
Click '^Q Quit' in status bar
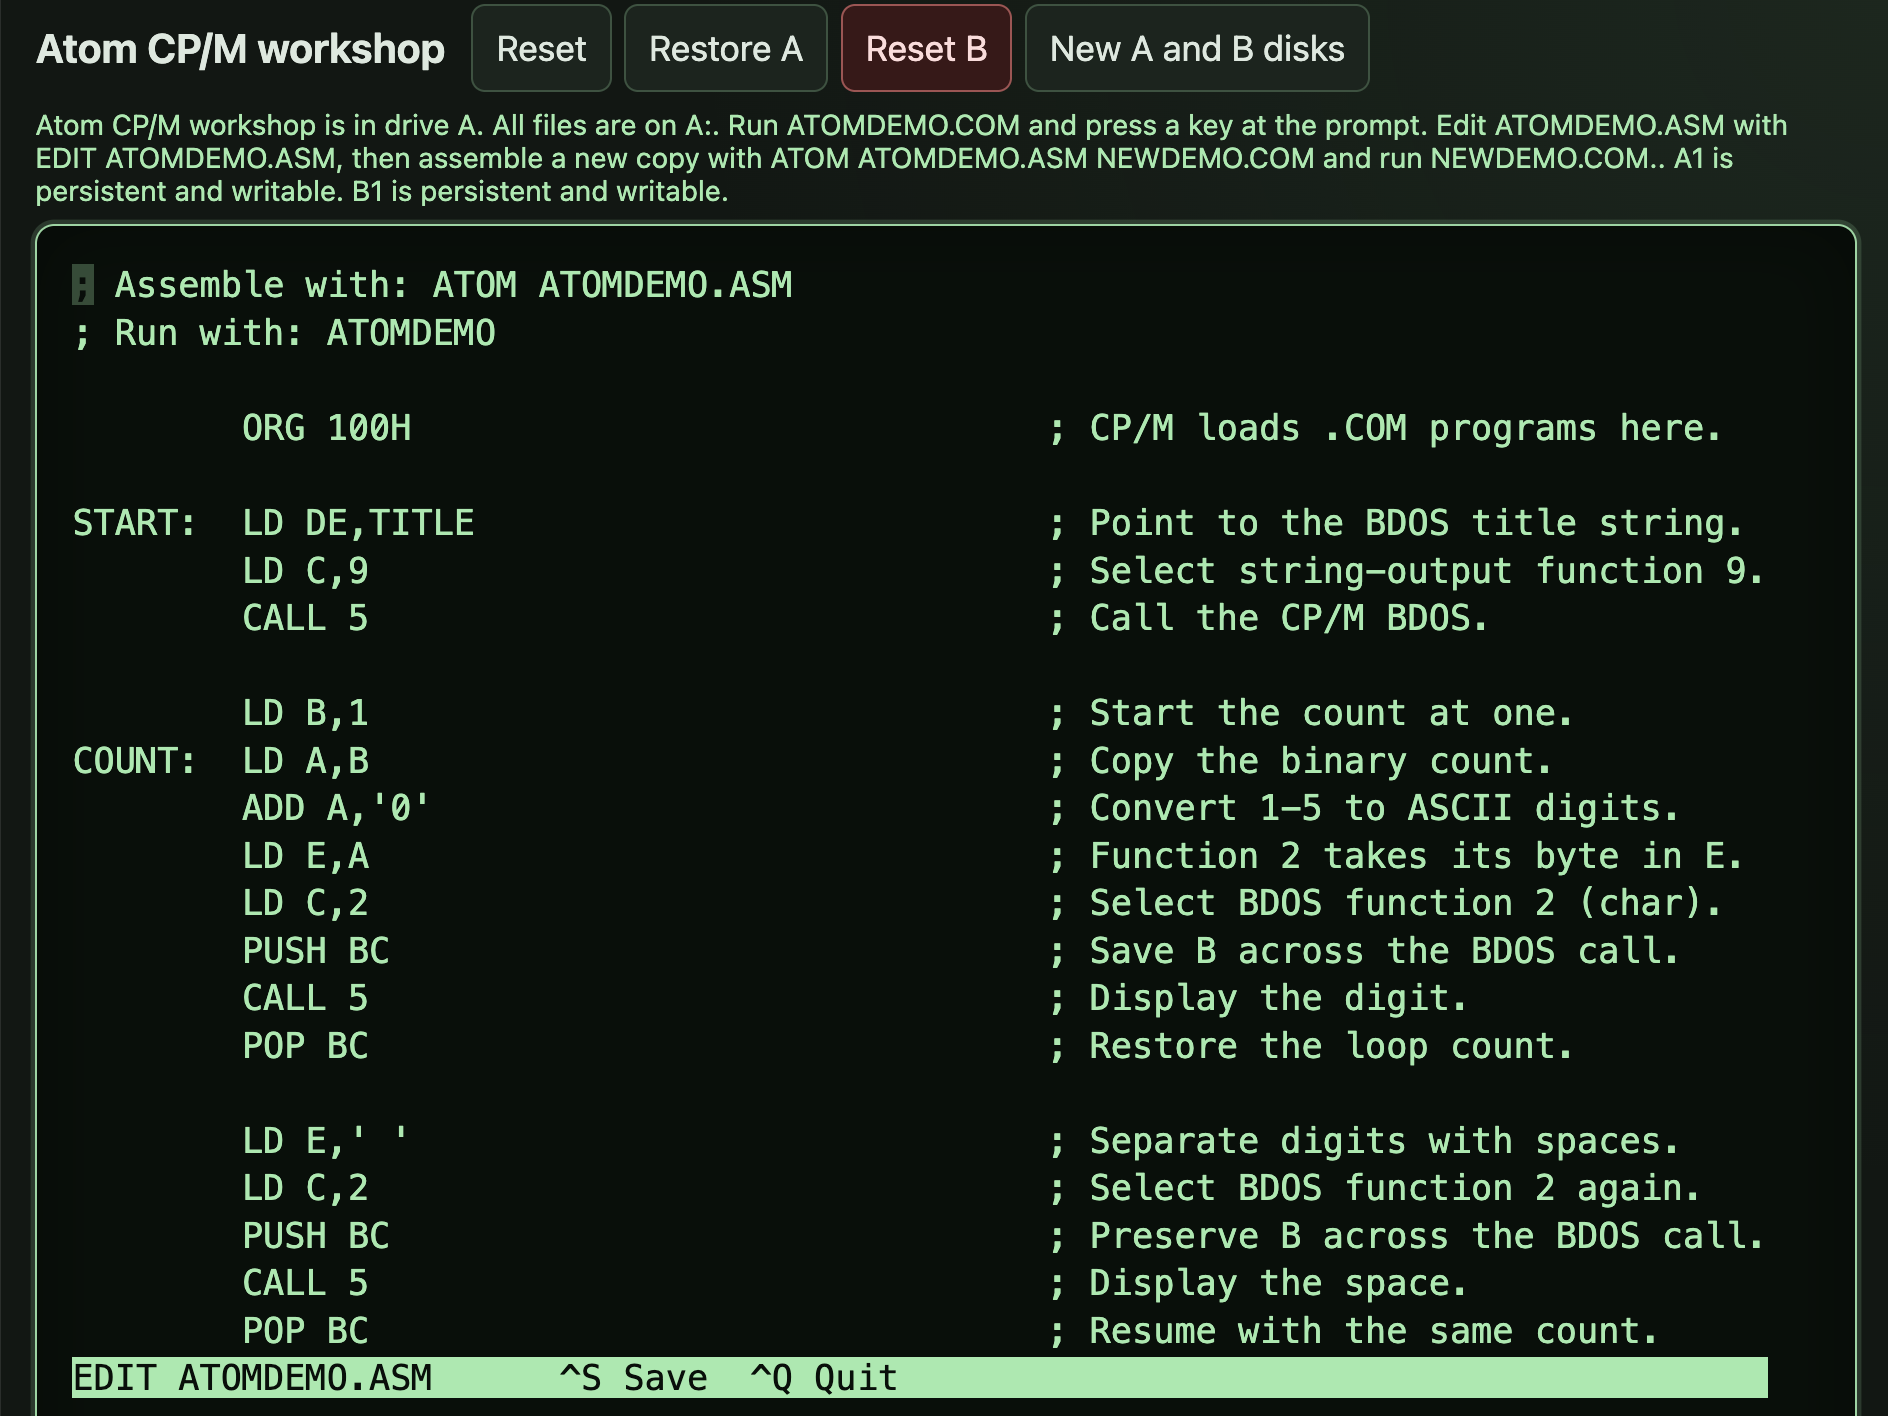[824, 1378]
